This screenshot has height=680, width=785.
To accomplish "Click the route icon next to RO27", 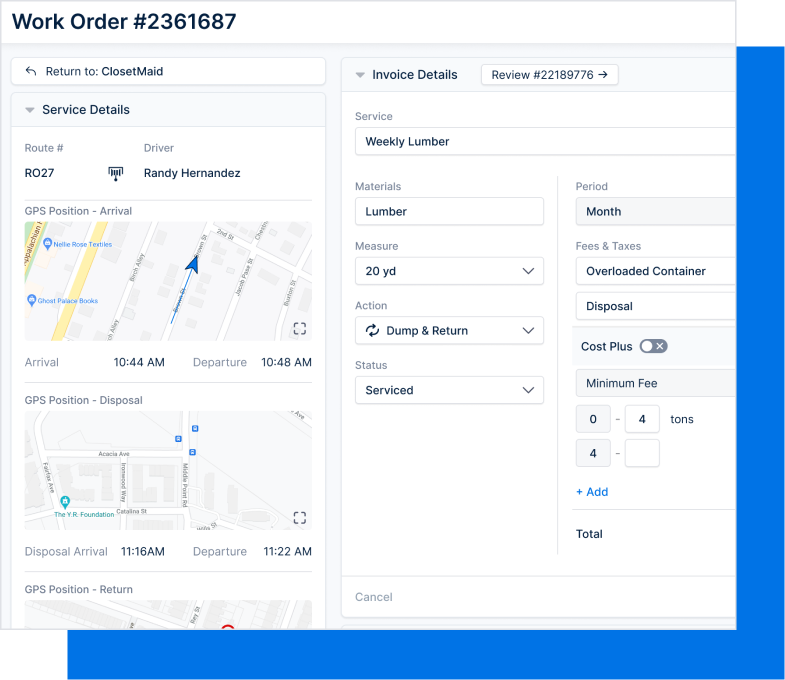I will point(116,173).
